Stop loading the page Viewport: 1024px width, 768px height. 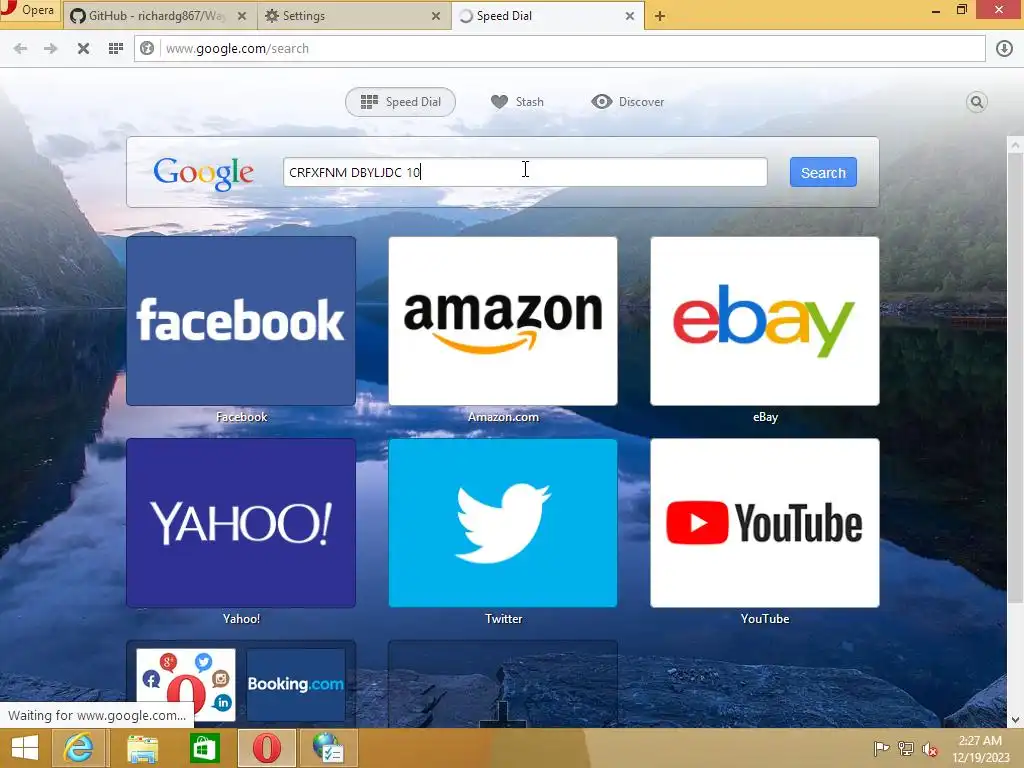click(x=83, y=48)
